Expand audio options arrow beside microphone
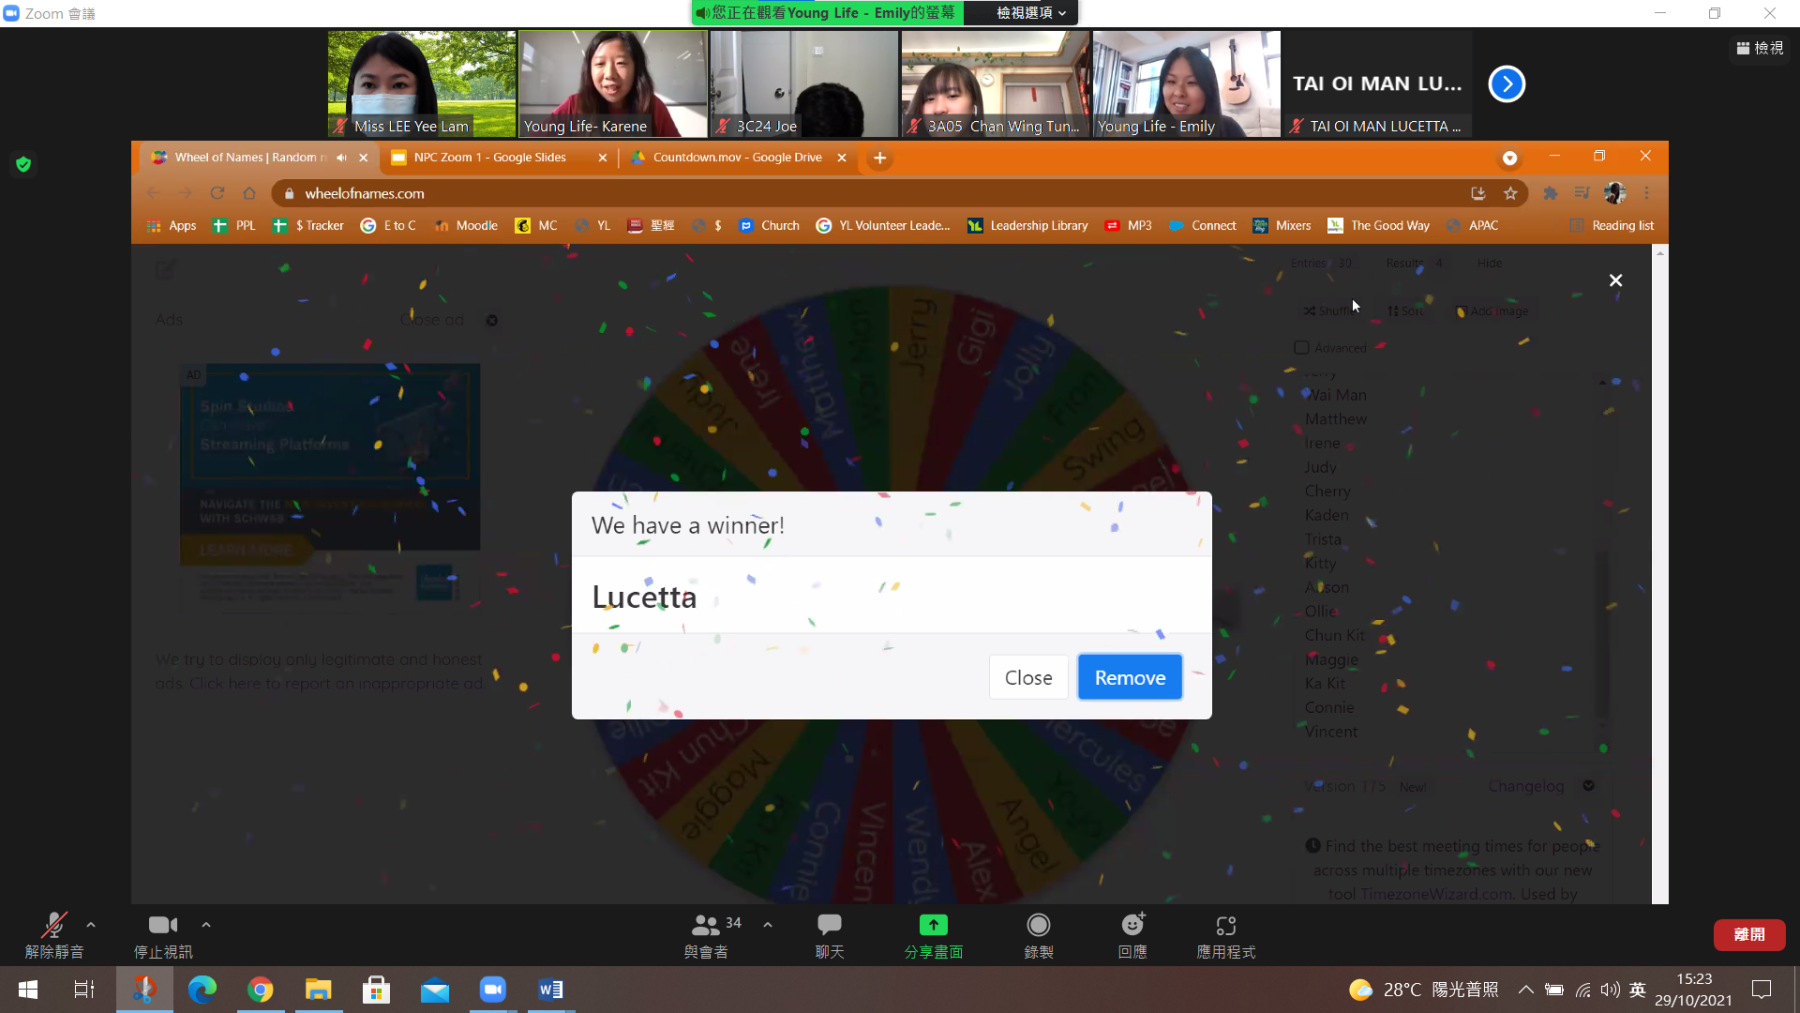This screenshot has height=1013, width=1800. [x=91, y=925]
